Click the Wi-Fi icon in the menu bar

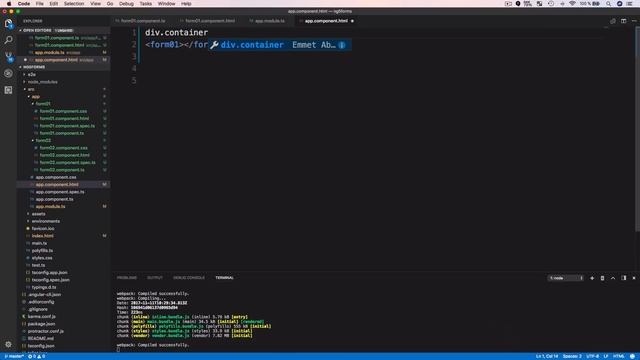[572, 4]
